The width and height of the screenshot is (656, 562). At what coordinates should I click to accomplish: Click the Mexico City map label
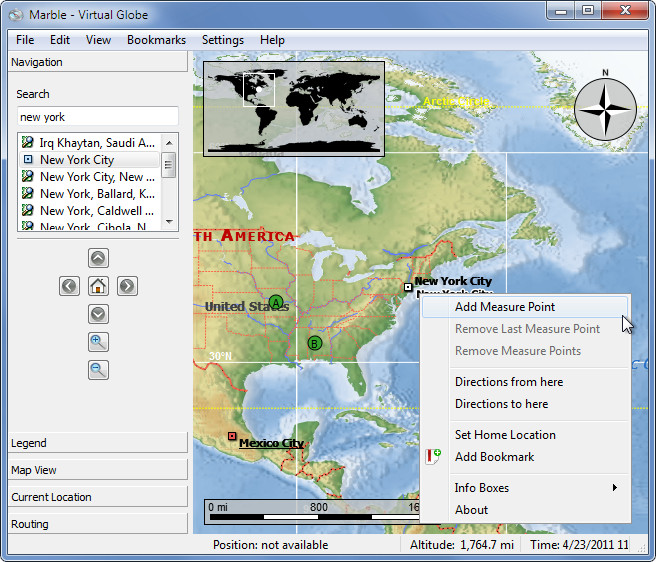271,443
